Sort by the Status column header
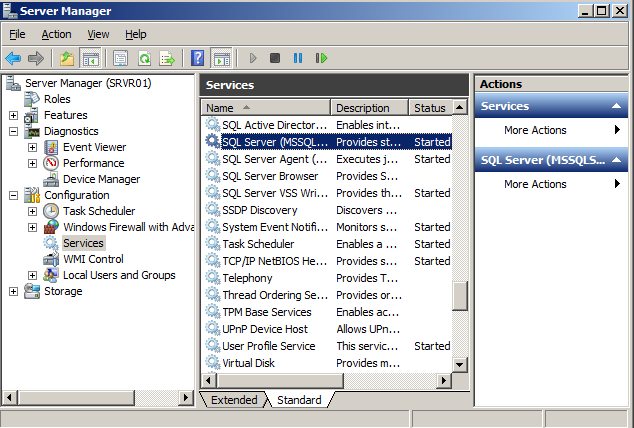 (x=430, y=108)
